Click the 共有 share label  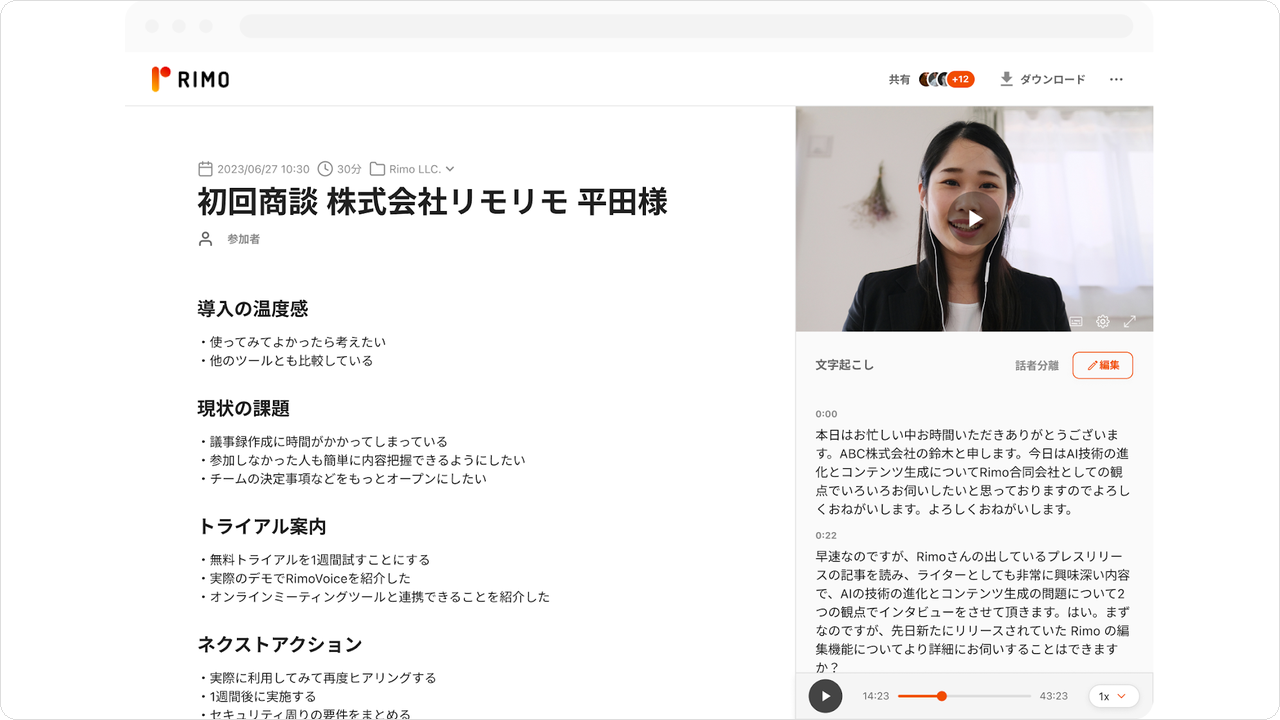[x=899, y=79]
